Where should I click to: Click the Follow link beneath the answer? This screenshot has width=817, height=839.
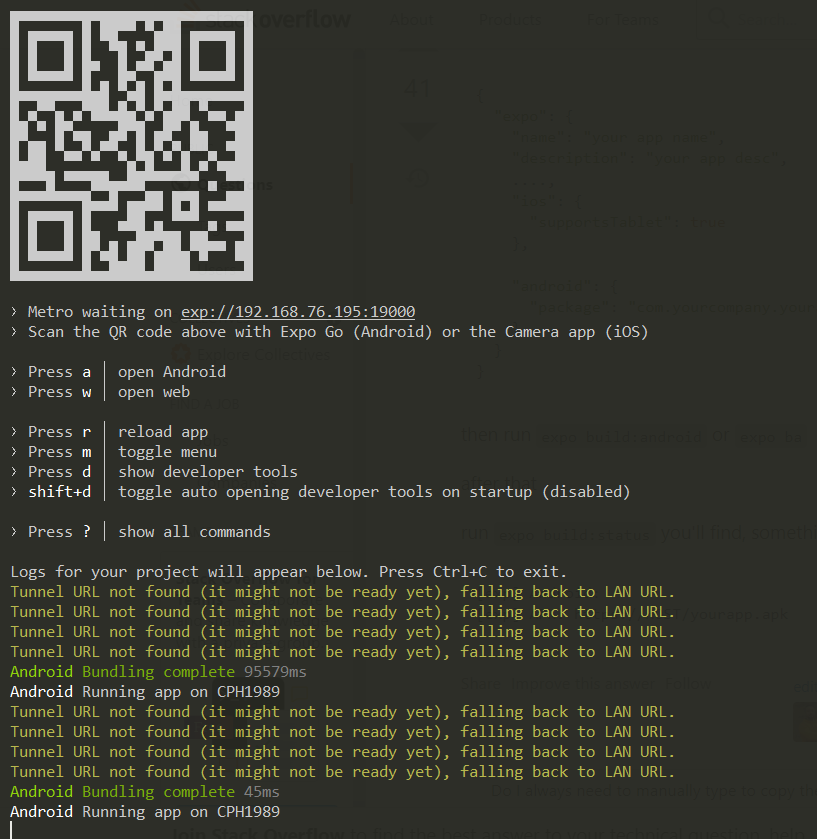pyautogui.click(x=688, y=684)
